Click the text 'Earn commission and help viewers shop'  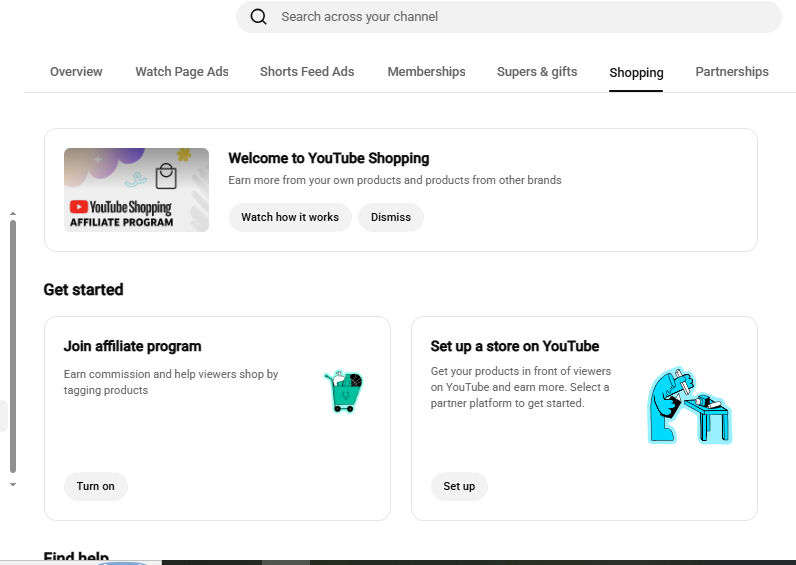tap(163, 374)
